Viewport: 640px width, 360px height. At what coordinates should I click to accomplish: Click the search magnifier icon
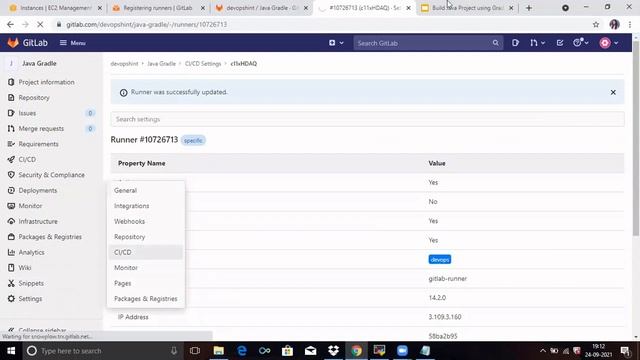pyautogui.click(x=496, y=43)
